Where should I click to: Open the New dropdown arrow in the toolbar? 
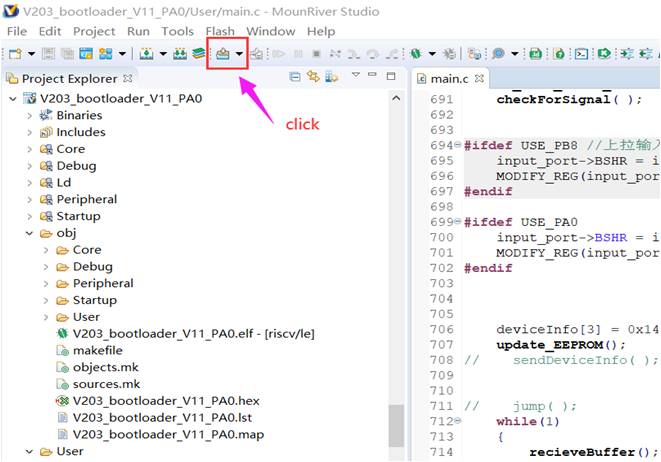[x=31, y=54]
